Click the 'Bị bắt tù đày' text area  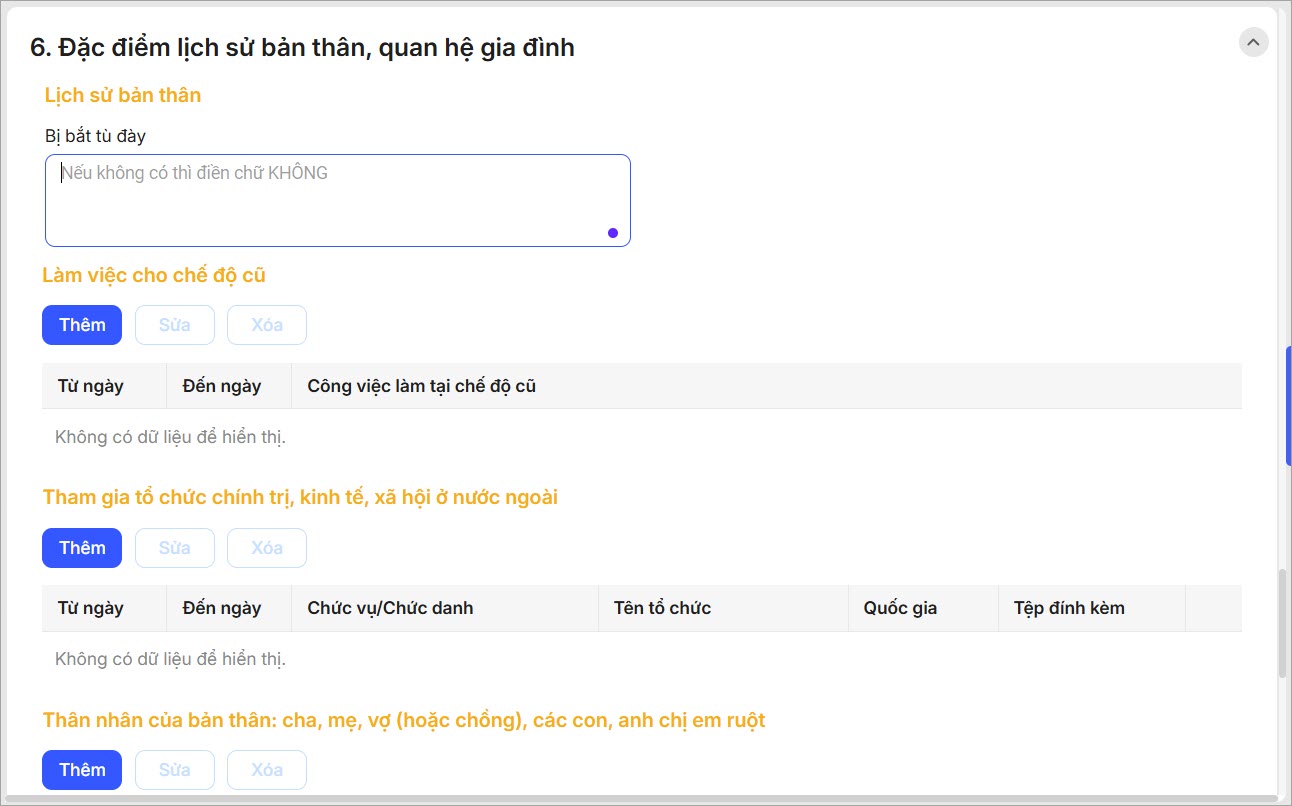(x=337, y=200)
